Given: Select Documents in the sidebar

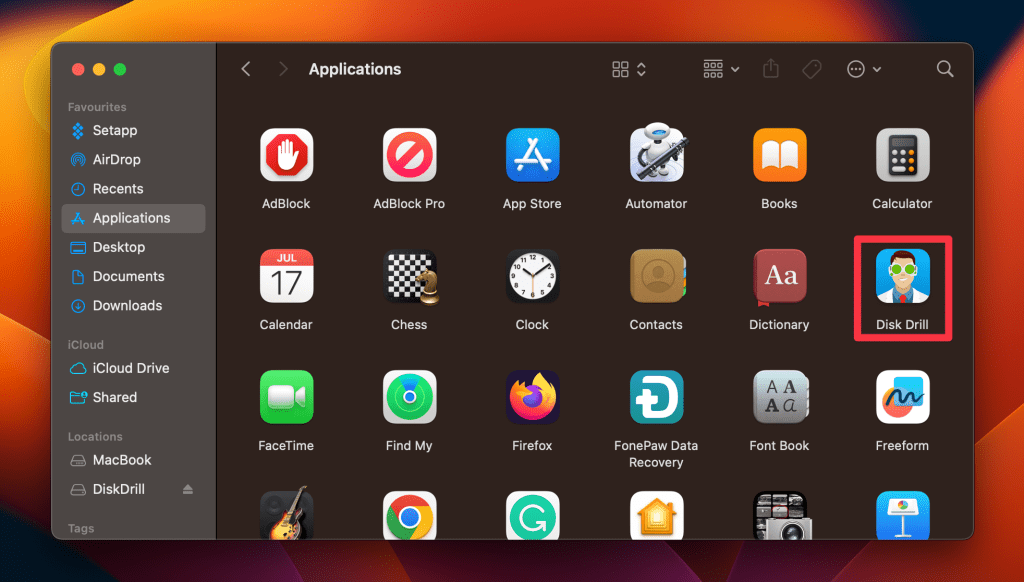Looking at the screenshot, I should (133, 276).
